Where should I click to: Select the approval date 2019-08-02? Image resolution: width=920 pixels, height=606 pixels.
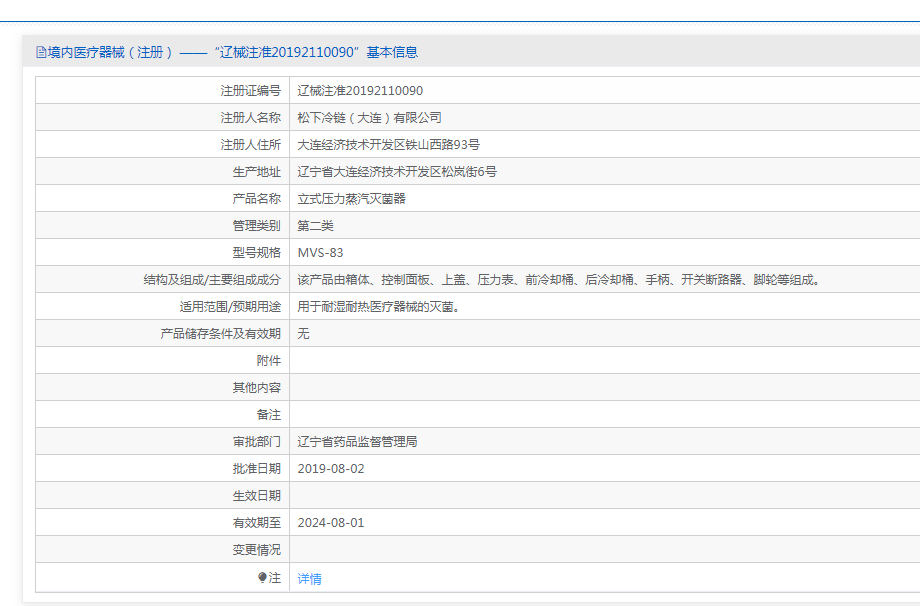[333, 467]
